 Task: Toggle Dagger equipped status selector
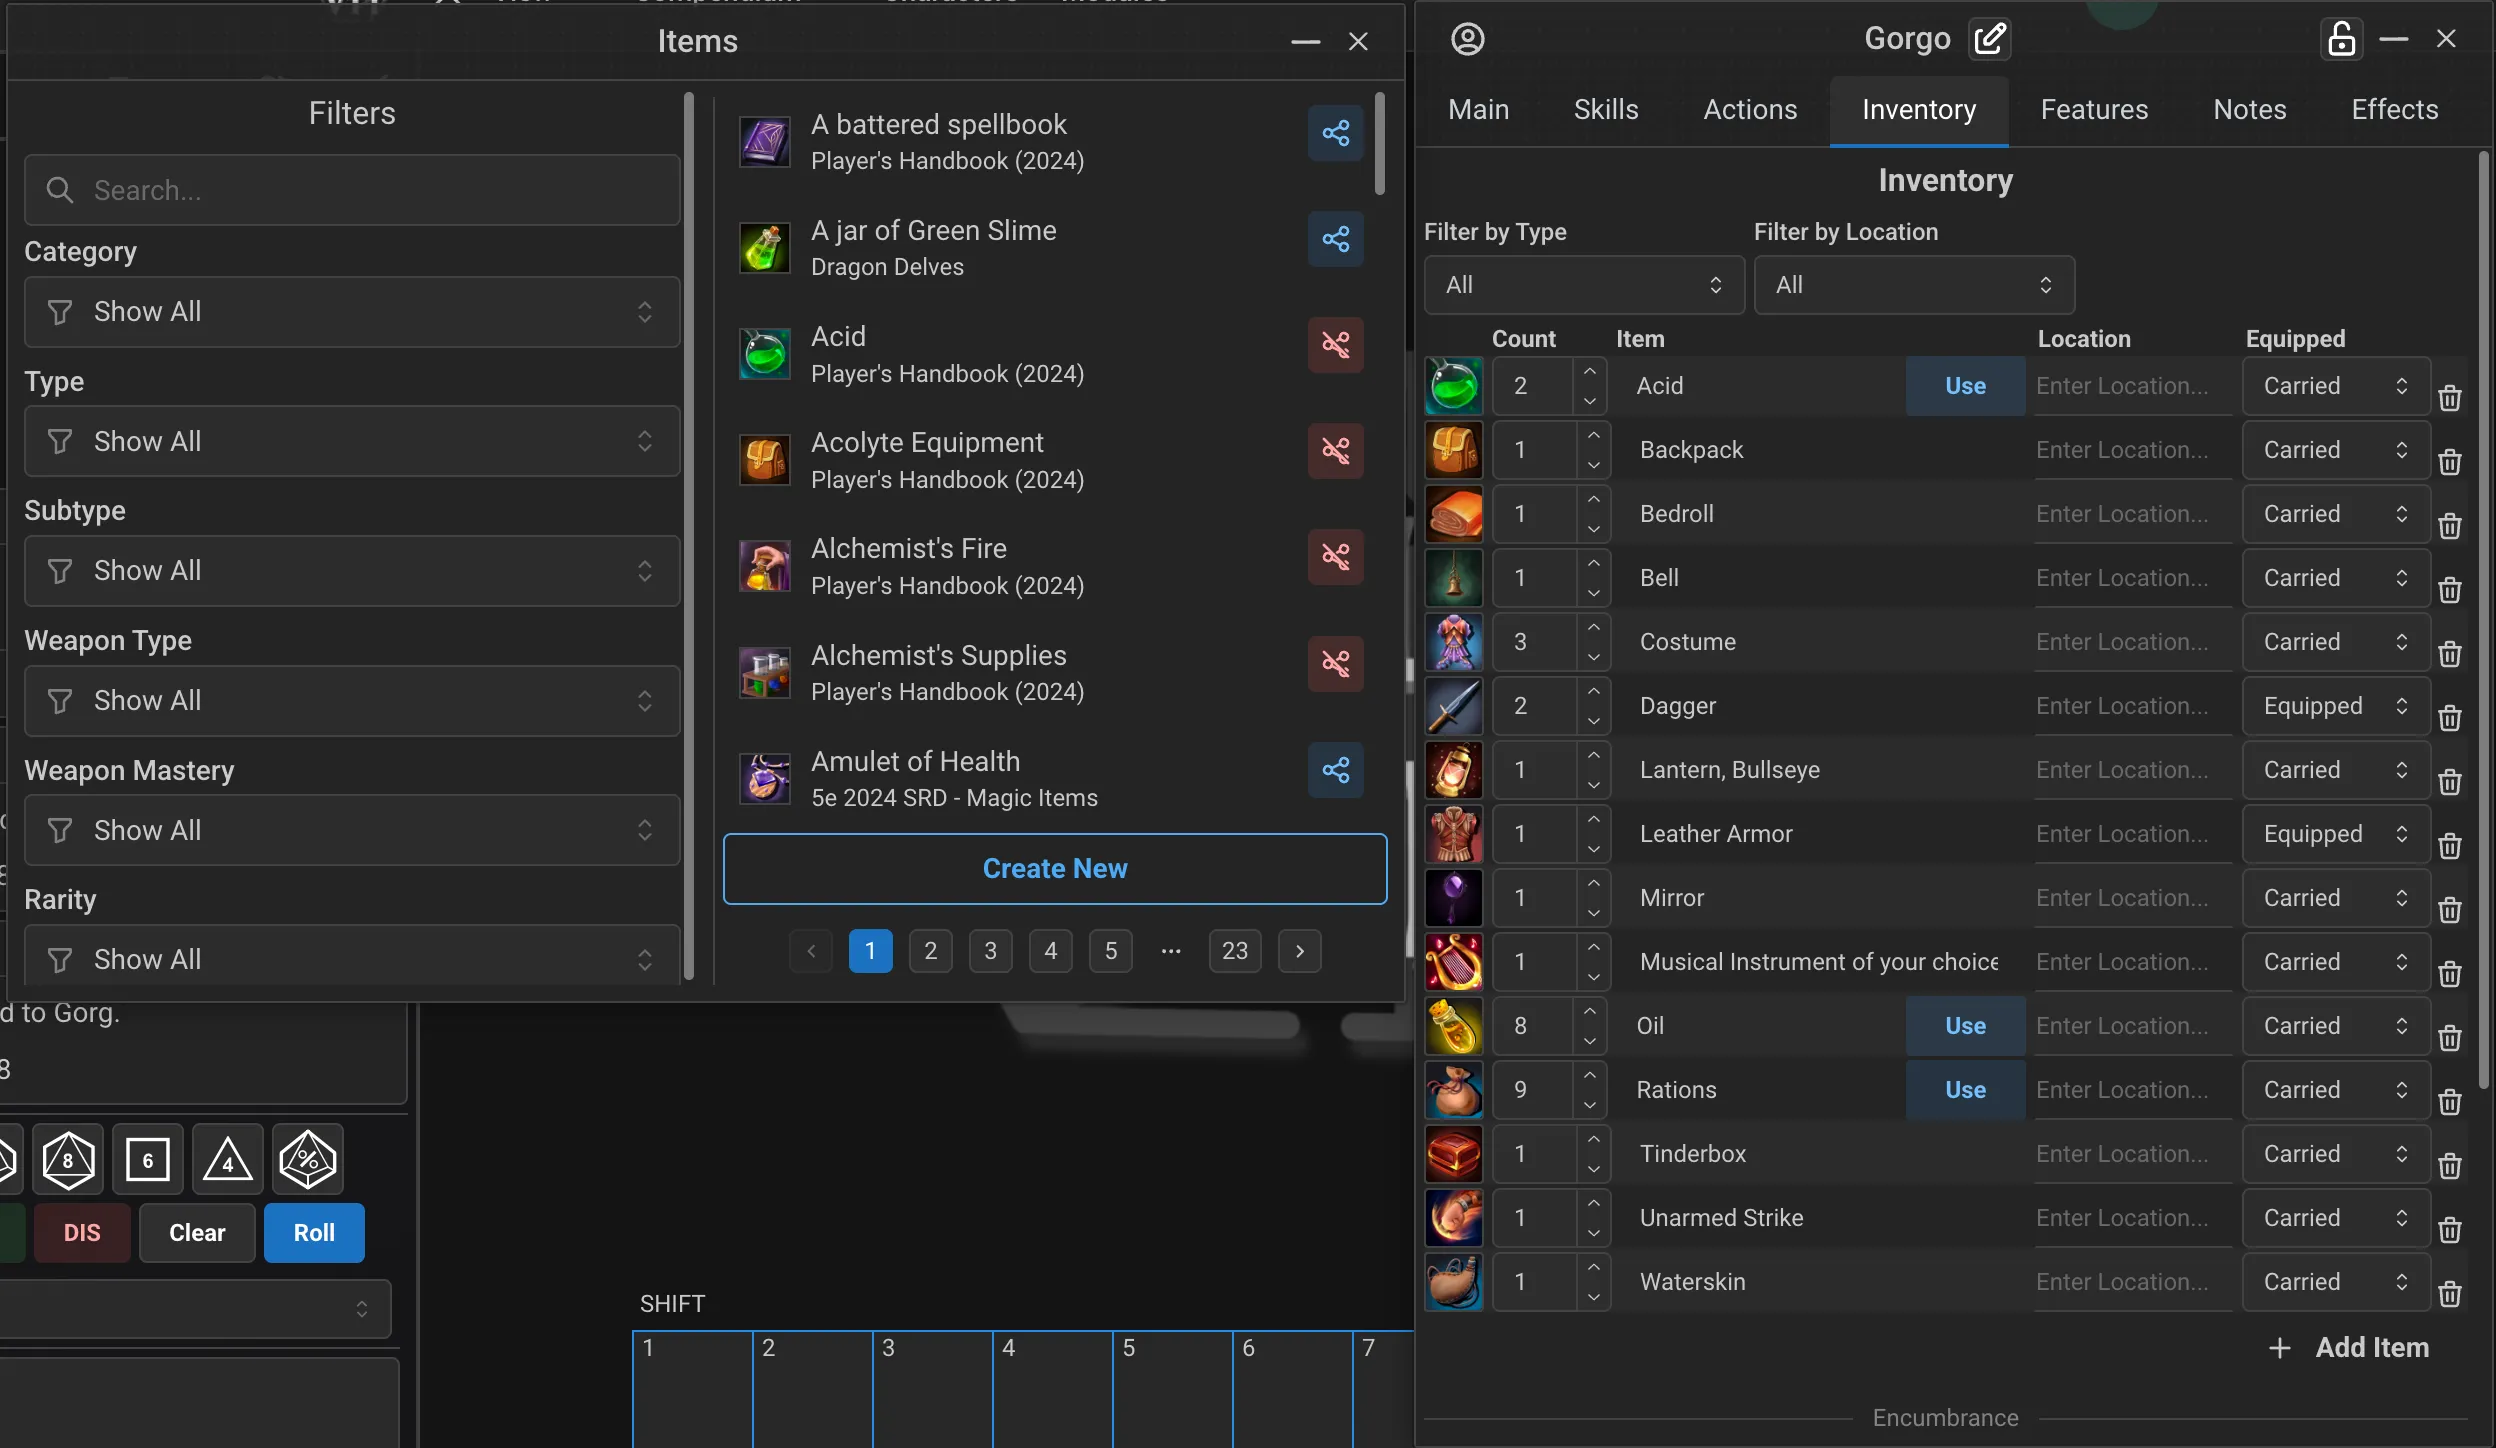tap(2335, 706)
